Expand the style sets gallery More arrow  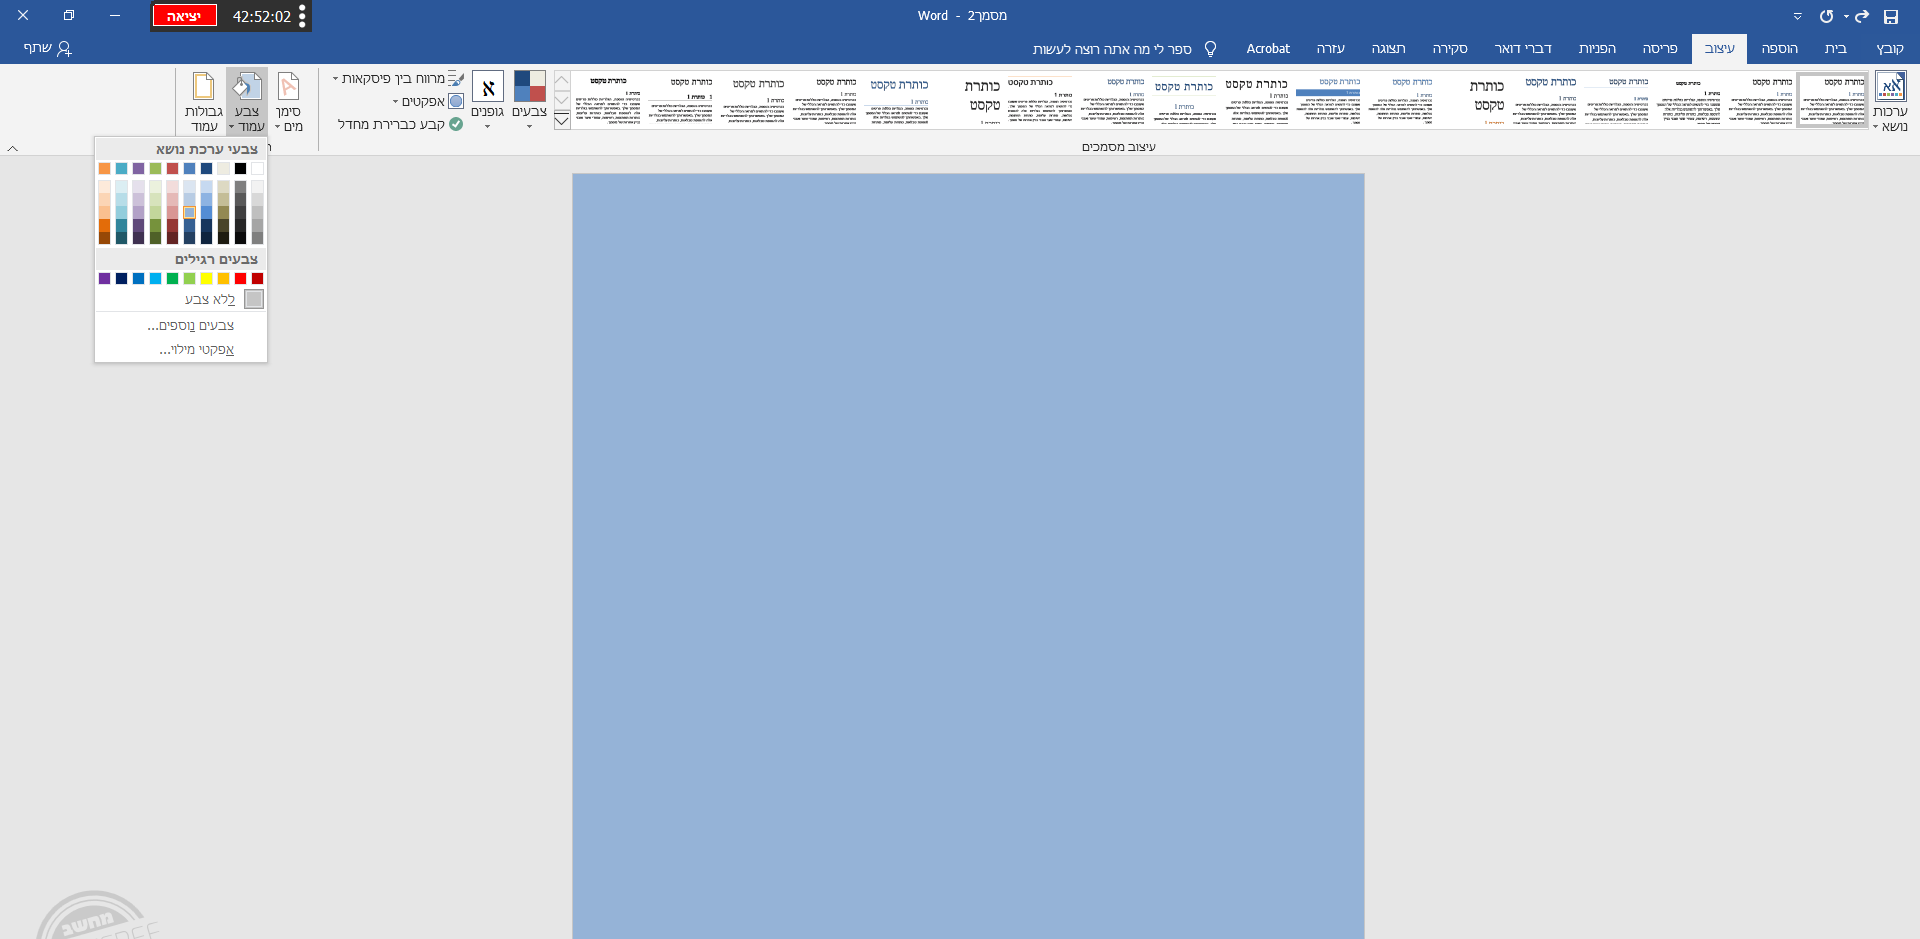click(x=562, y=121)
